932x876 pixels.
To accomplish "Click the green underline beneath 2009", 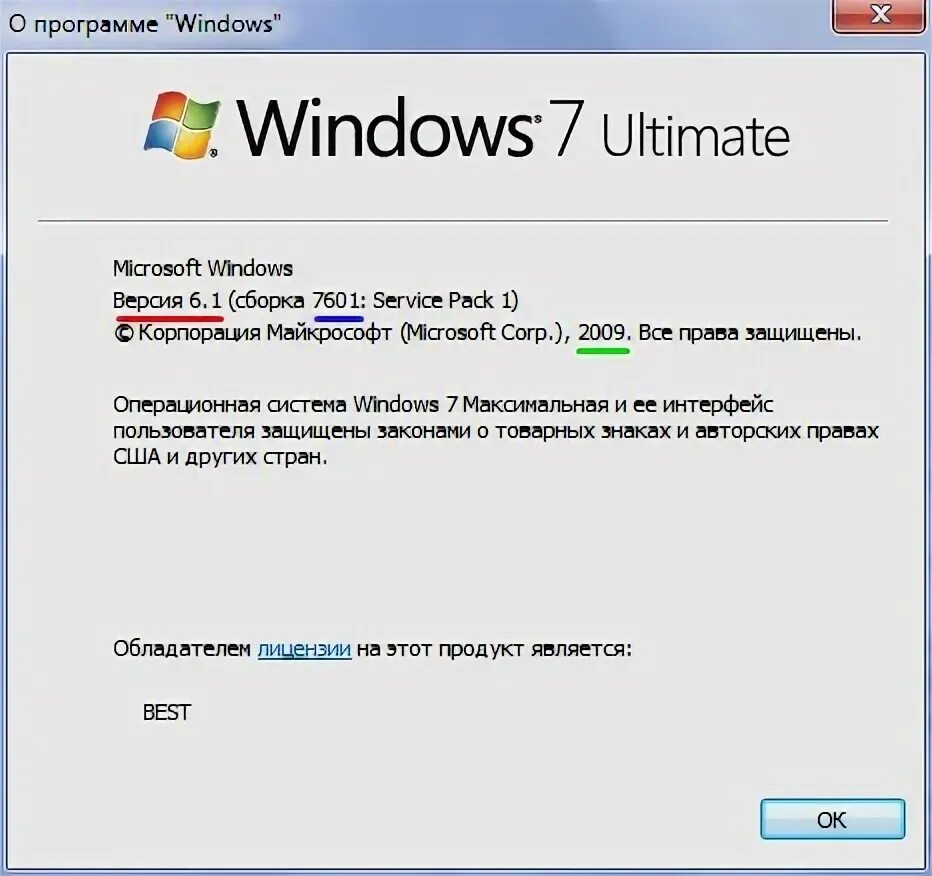I will tap(603, 351).
